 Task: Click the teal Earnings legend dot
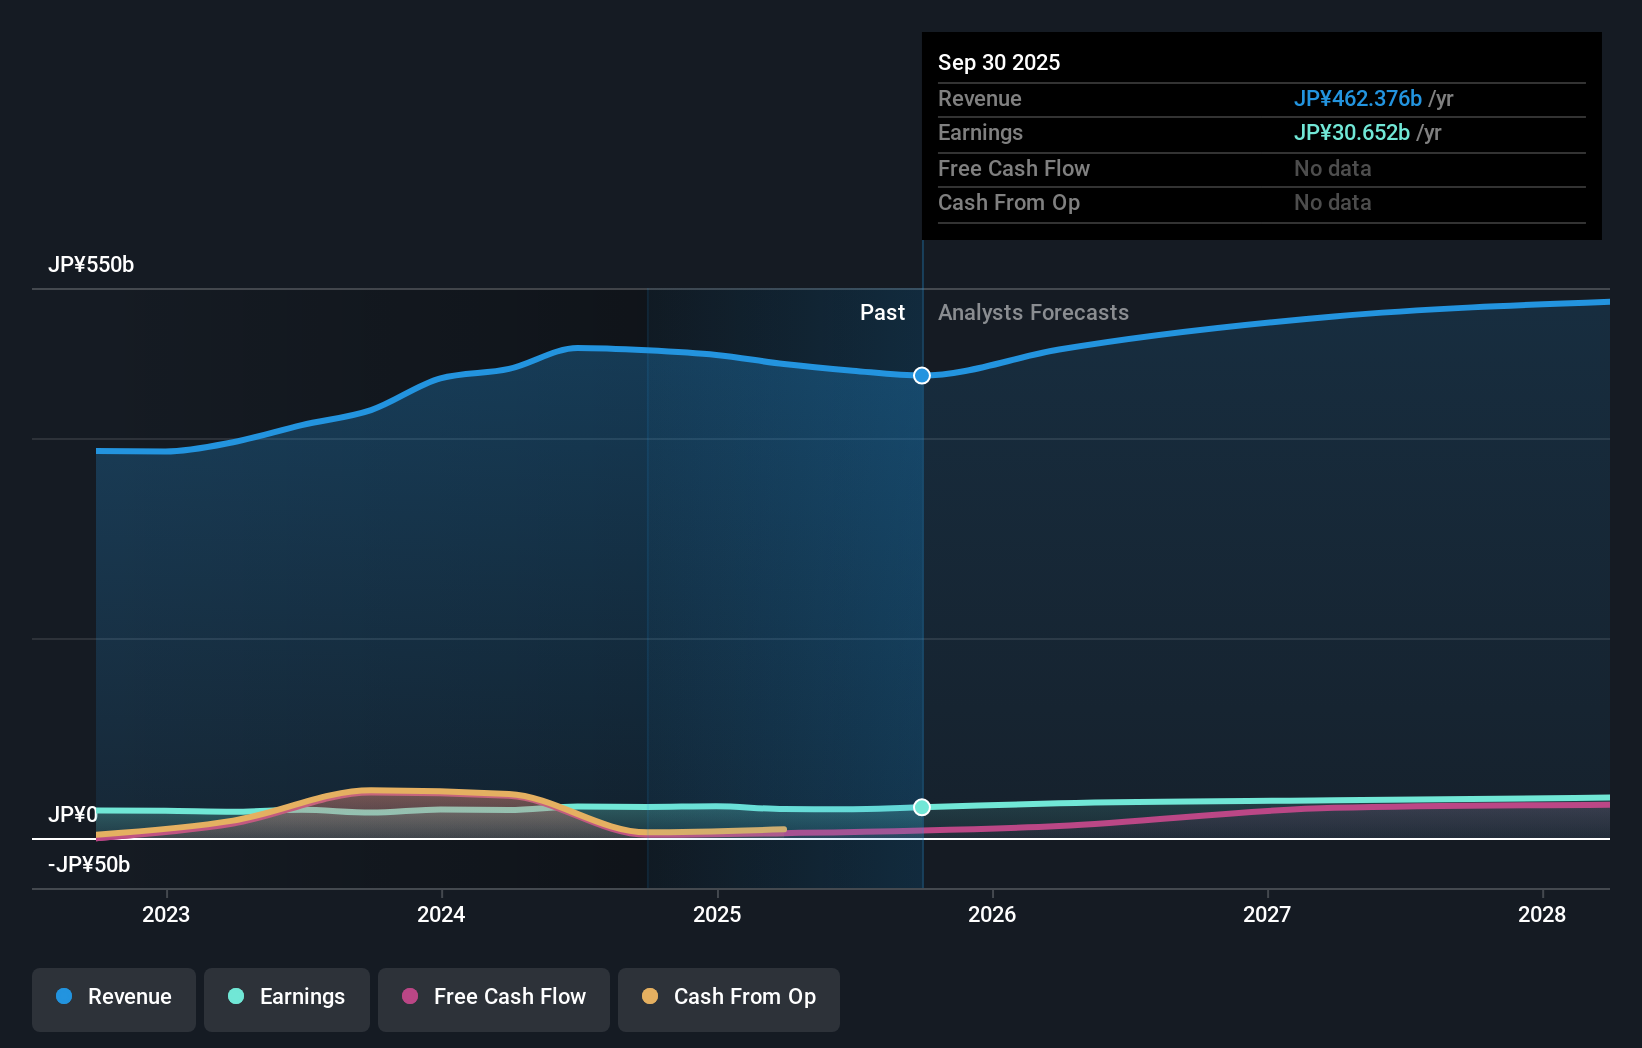click(234, 997)
